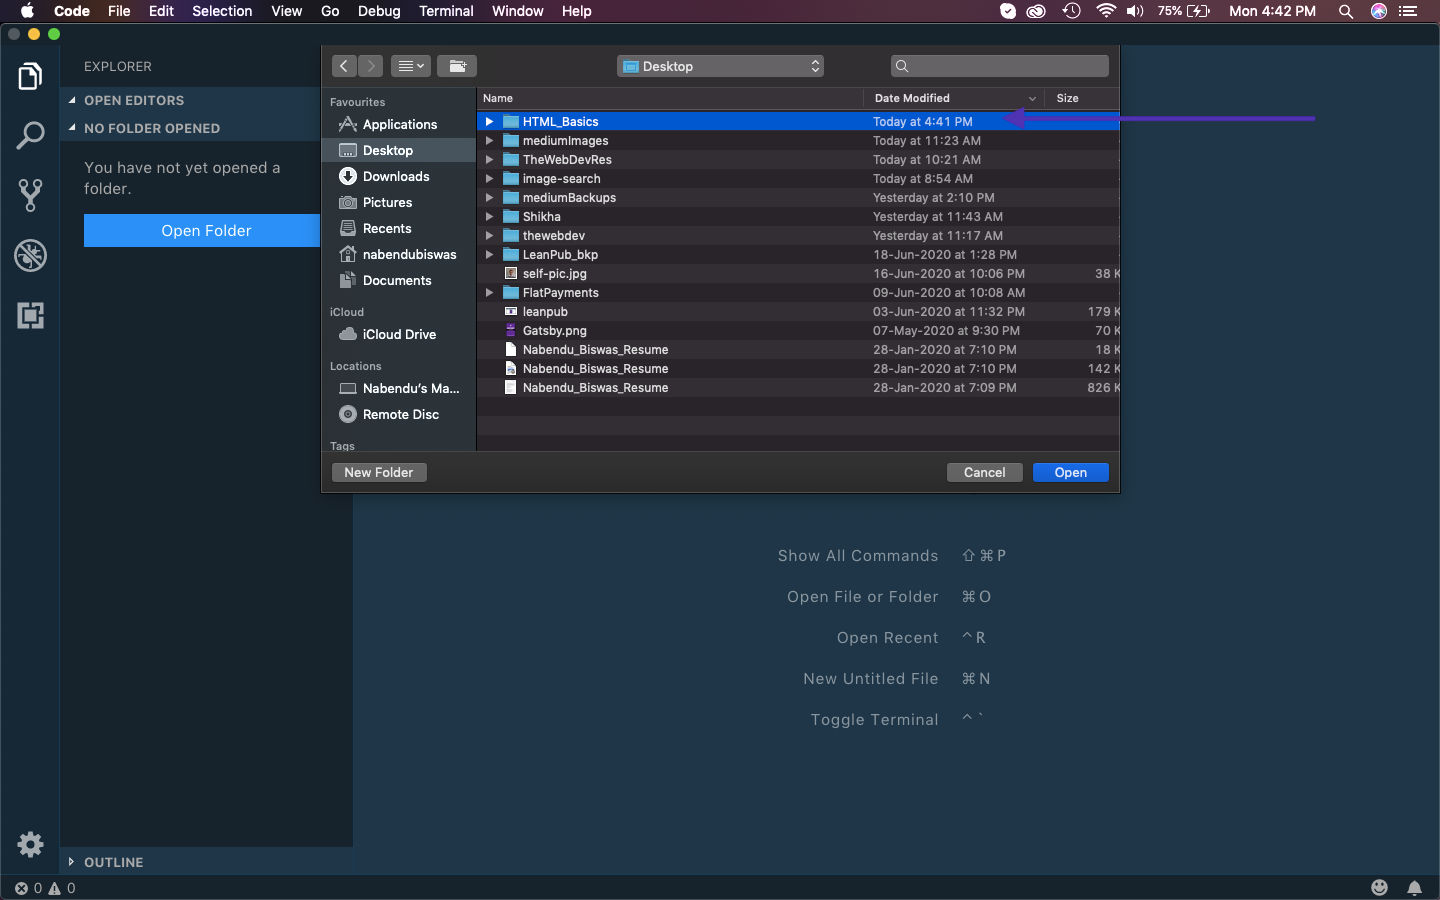
Task: Go forward in the file dialog
Action: (370, 66)
